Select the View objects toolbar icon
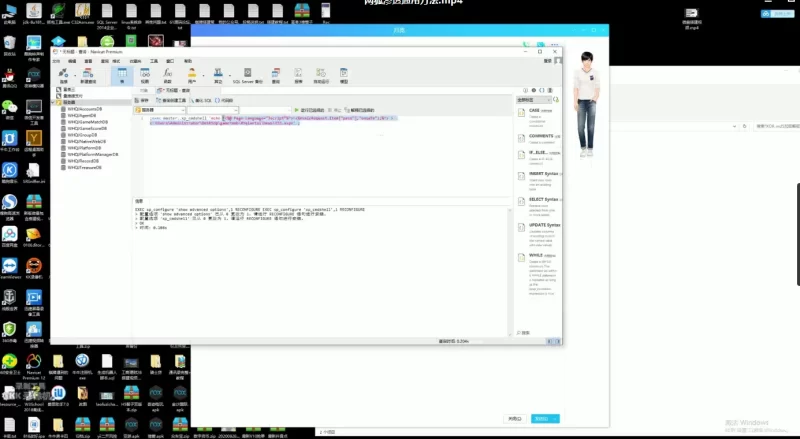This screenshot has height=439, width=800. tap(145, 75)
